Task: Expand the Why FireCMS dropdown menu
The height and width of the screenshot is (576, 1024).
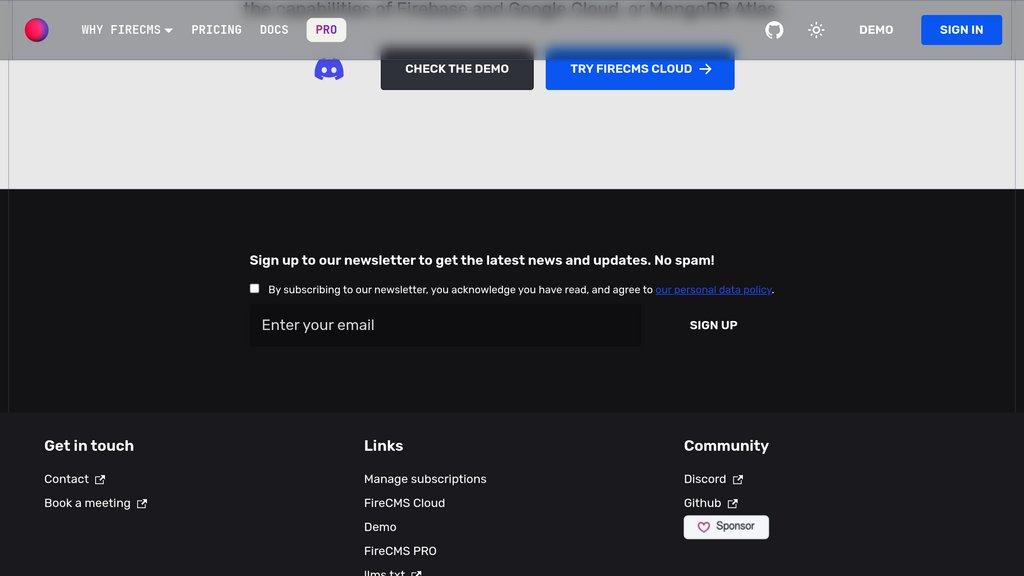Action: (127, 30)
